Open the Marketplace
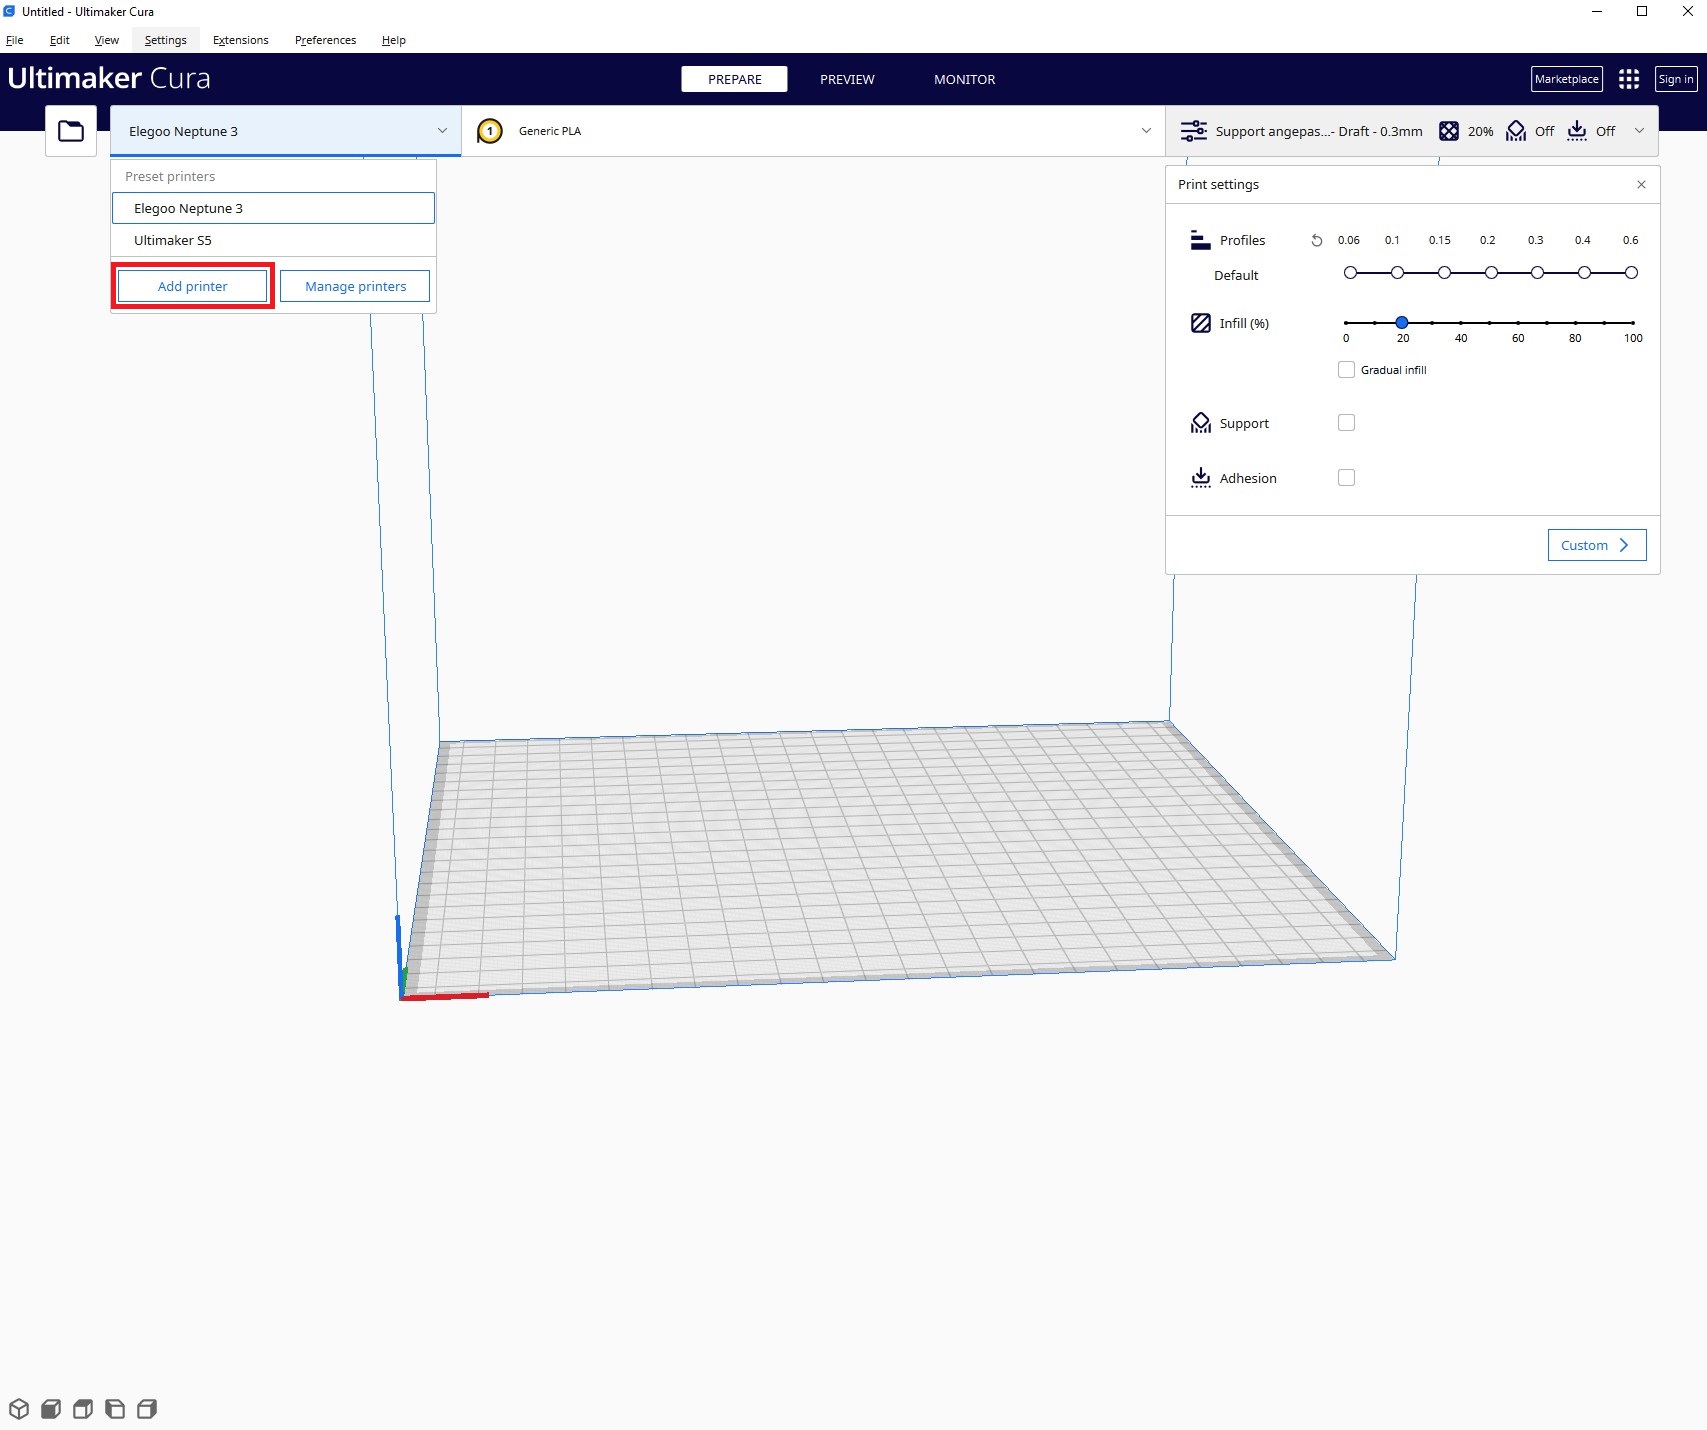Image resolution: width=1707 pixels, height=1430 pixels. coord(1567,79)
